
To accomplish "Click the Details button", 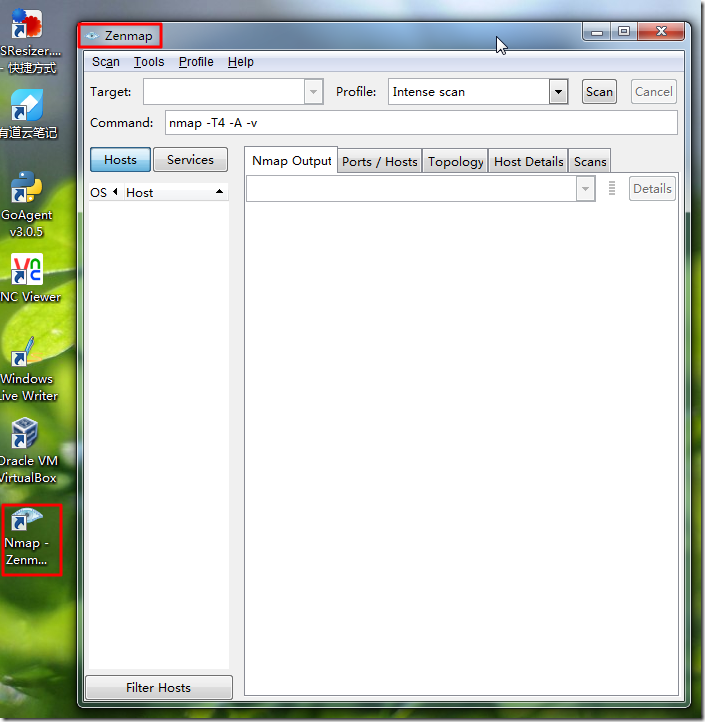I will pyautogui.click(x=652, y=188).
